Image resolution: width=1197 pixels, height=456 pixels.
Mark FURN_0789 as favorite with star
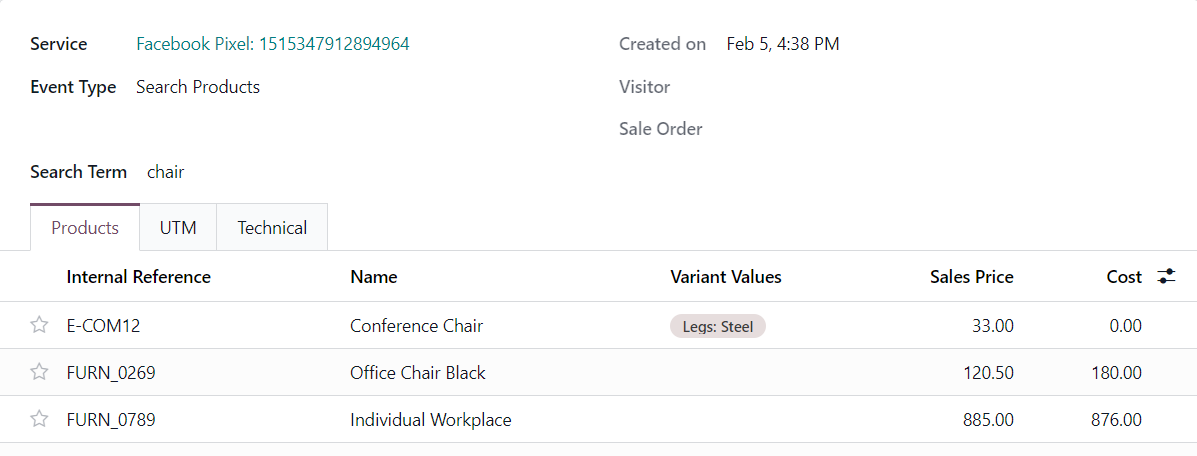39,419
